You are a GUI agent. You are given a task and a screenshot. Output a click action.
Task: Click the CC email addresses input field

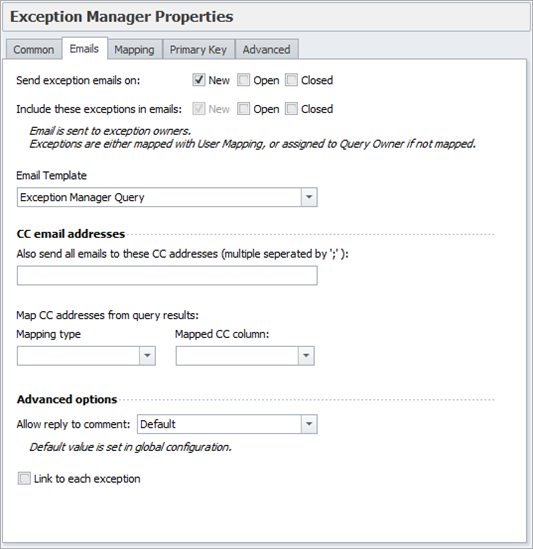pos(167,276)
